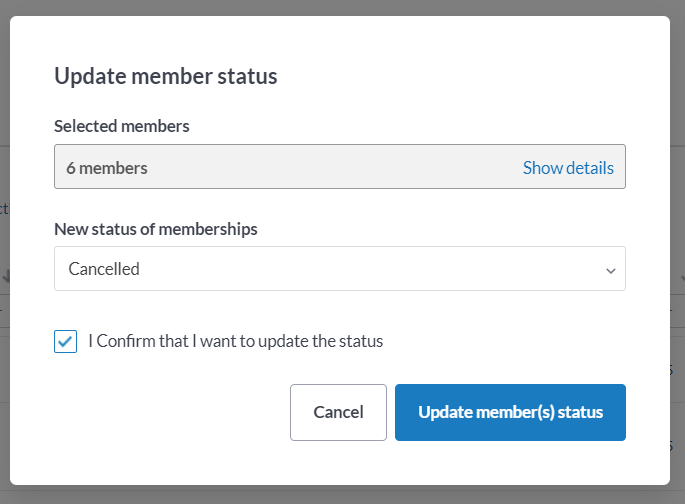Image resolution: width=685 pixels, height=504 pixels.
Task: Confirm with Update member(s) status button
Action: (510, 412)
